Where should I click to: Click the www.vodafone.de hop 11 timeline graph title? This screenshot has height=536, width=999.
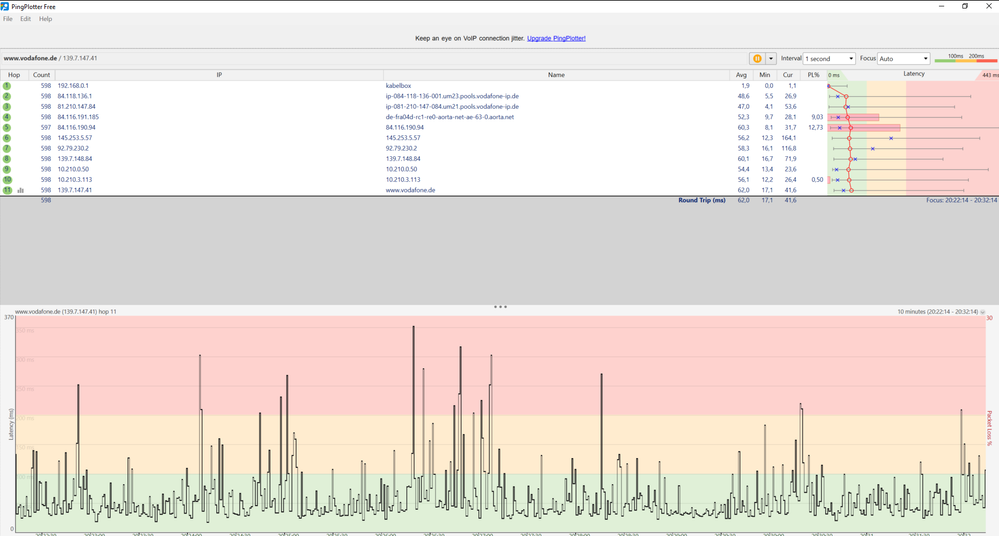click(66, 312)
